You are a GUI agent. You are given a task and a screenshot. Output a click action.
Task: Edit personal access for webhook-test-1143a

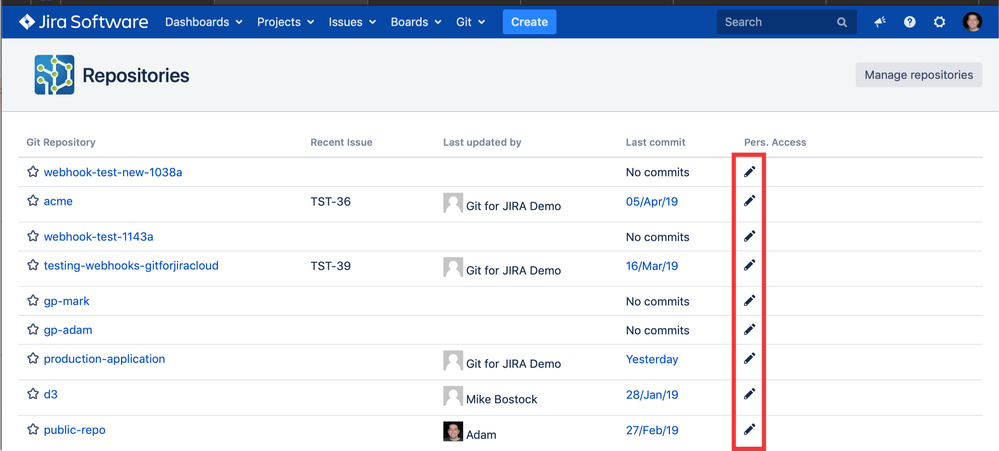[x=749, y=236]
